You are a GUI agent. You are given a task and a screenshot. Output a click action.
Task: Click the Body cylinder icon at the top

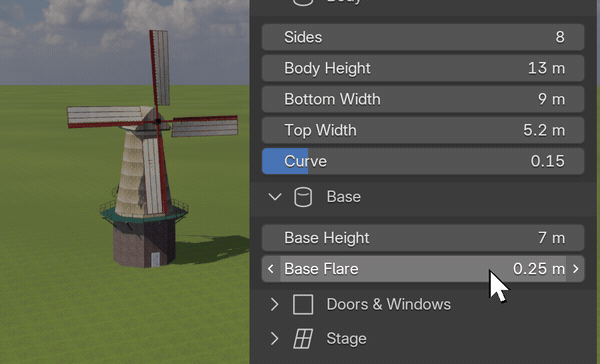(x=303, y=2)
